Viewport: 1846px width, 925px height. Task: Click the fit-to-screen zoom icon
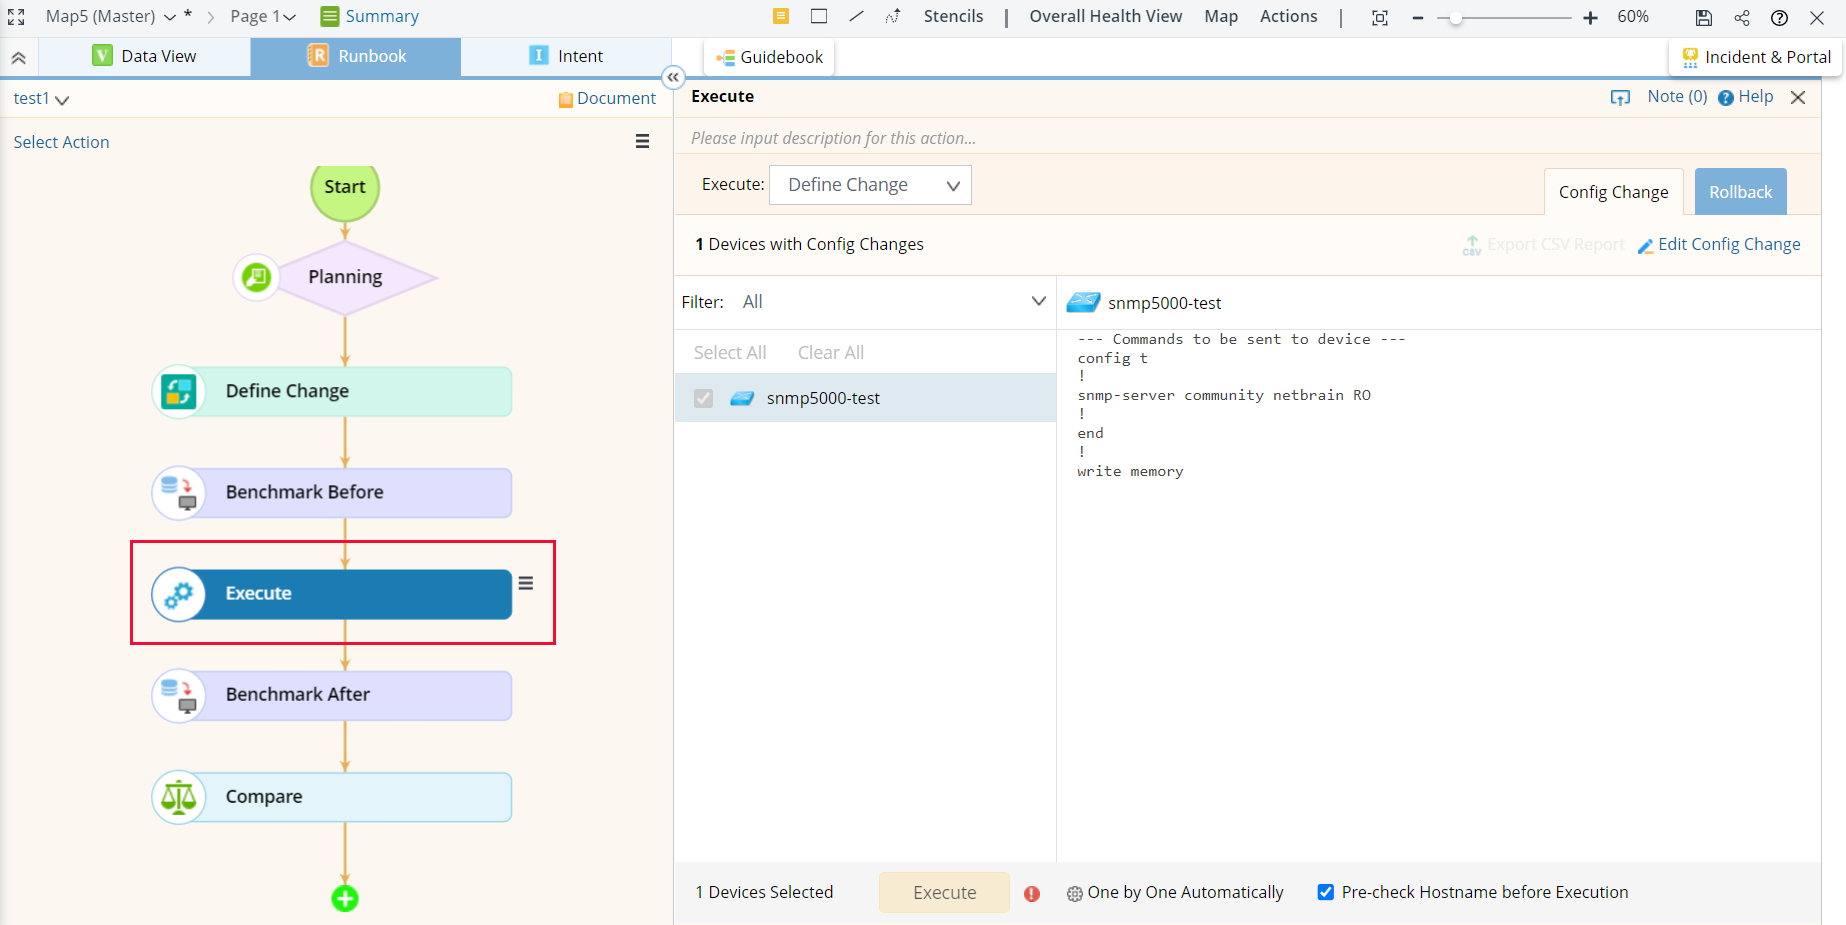(x=1380, y=17)
